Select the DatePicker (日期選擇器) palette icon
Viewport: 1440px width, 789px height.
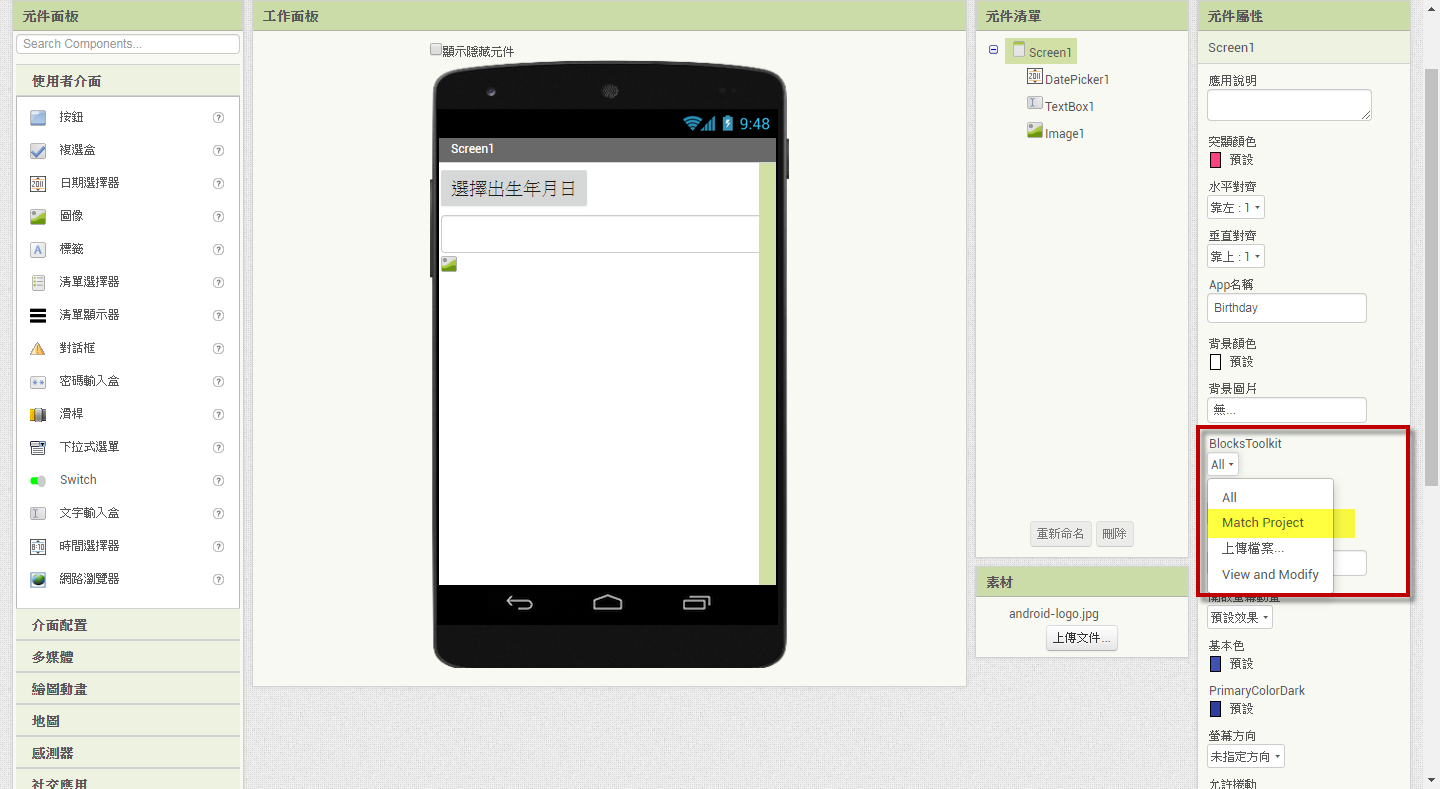tap(38, 184)
